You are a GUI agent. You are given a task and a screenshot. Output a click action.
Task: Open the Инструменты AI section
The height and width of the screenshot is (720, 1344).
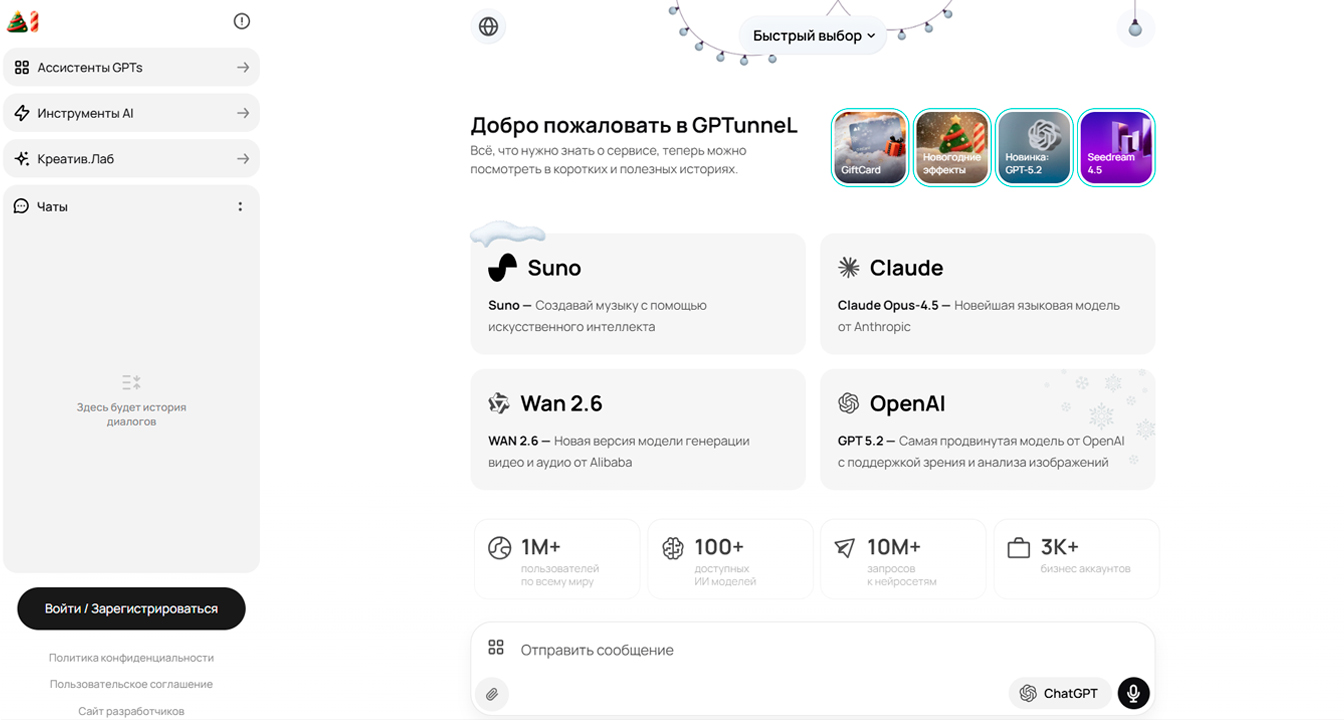pyautogui.click(x=131, y=112)
